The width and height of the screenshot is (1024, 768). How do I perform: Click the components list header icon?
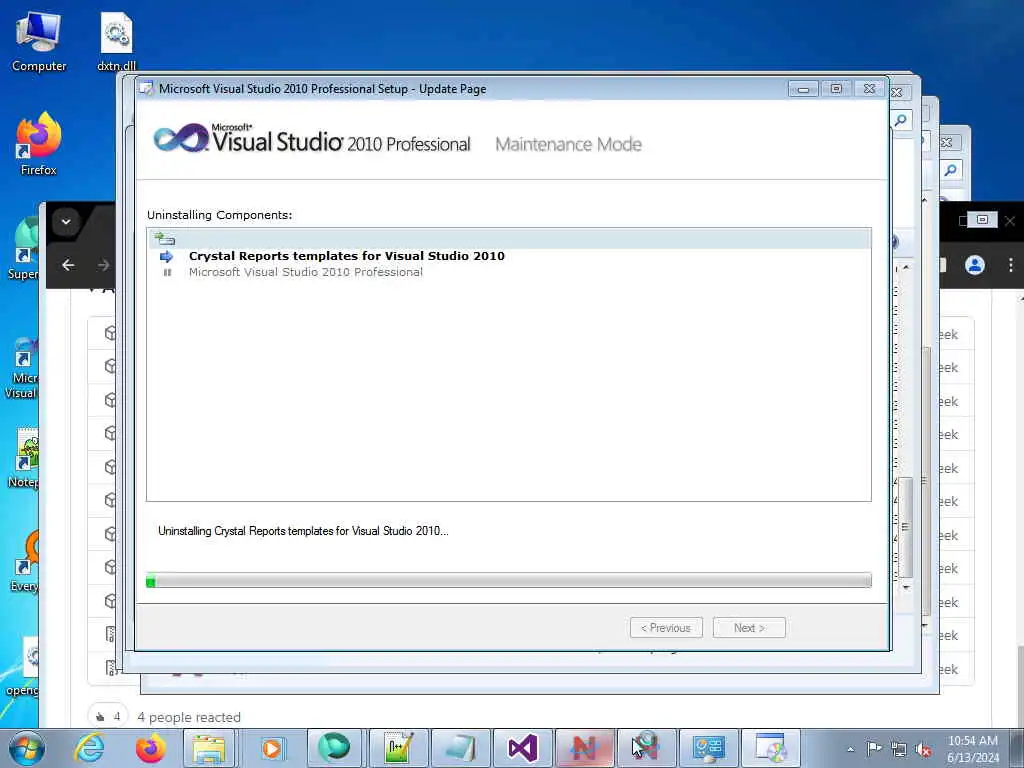(165, 238)
